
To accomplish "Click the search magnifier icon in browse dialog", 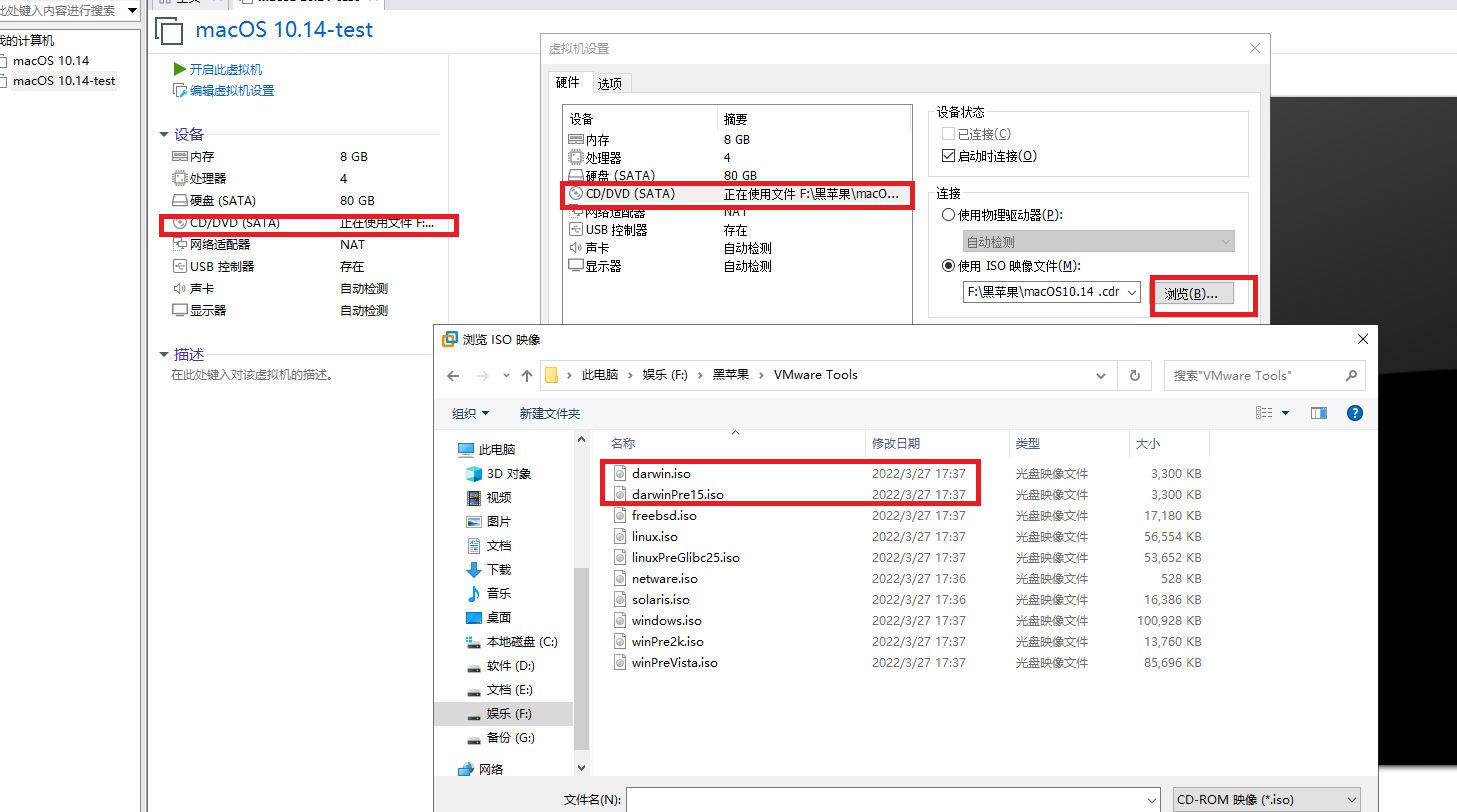I will click(x=1350, y=375).
